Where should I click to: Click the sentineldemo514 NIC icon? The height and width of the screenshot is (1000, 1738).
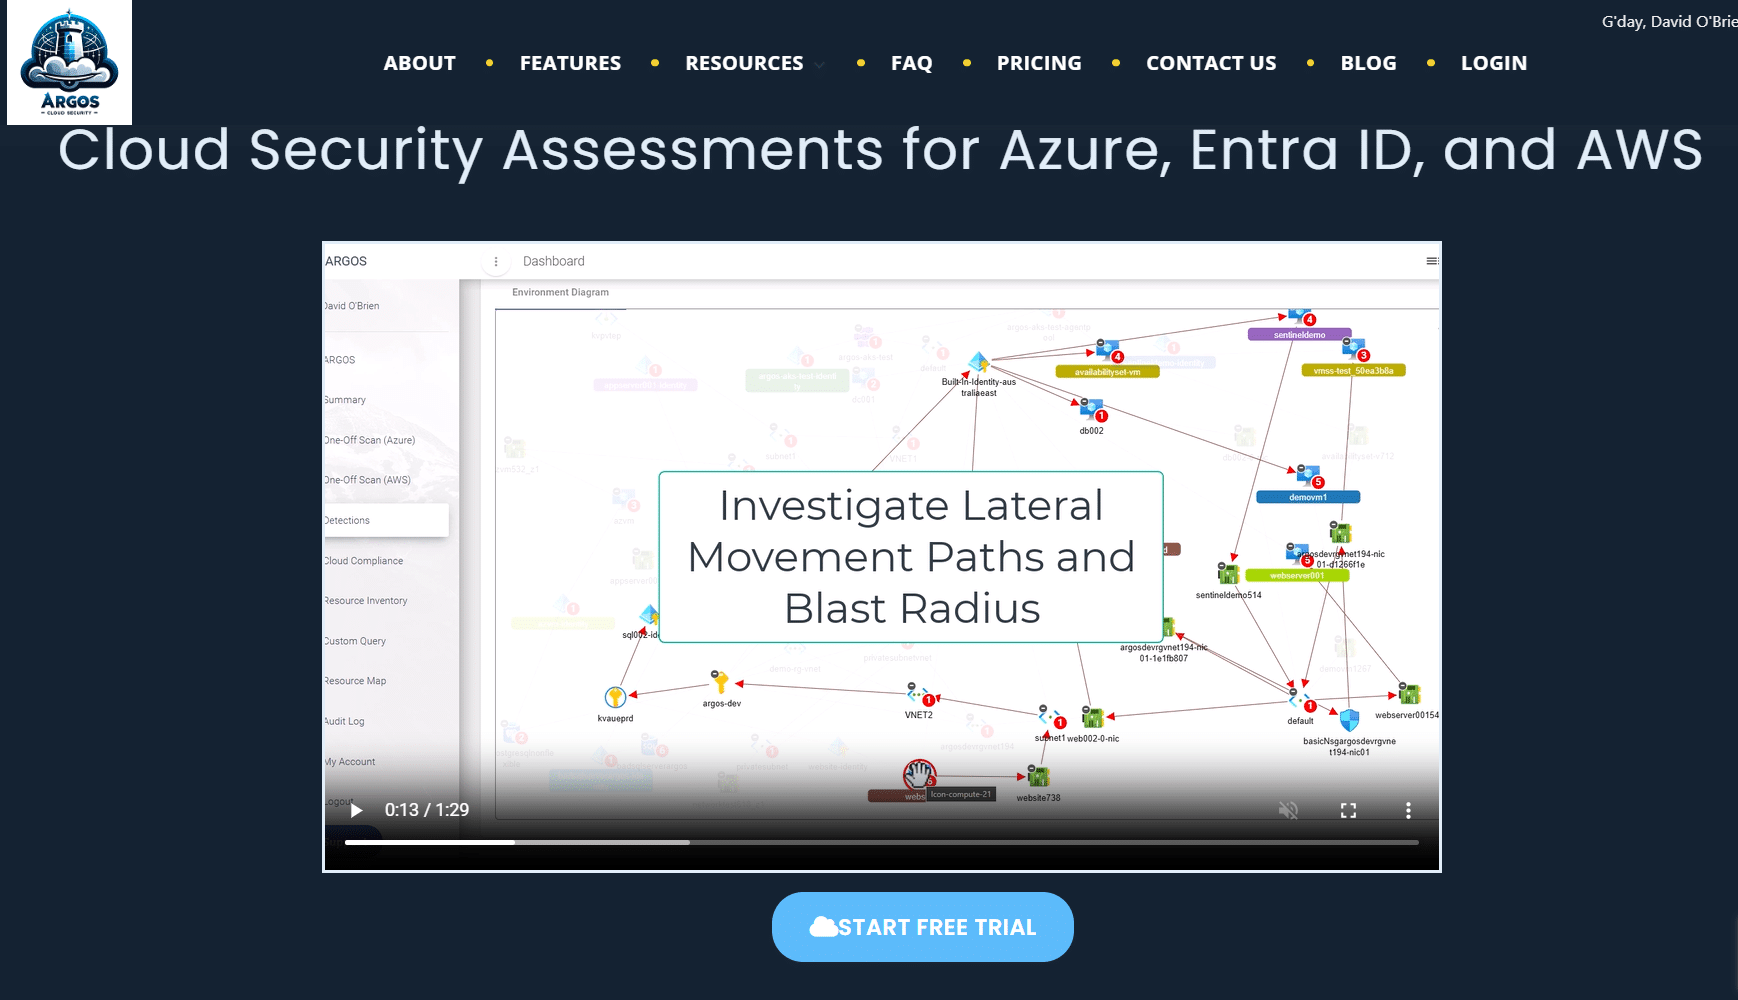(1228, 573)
